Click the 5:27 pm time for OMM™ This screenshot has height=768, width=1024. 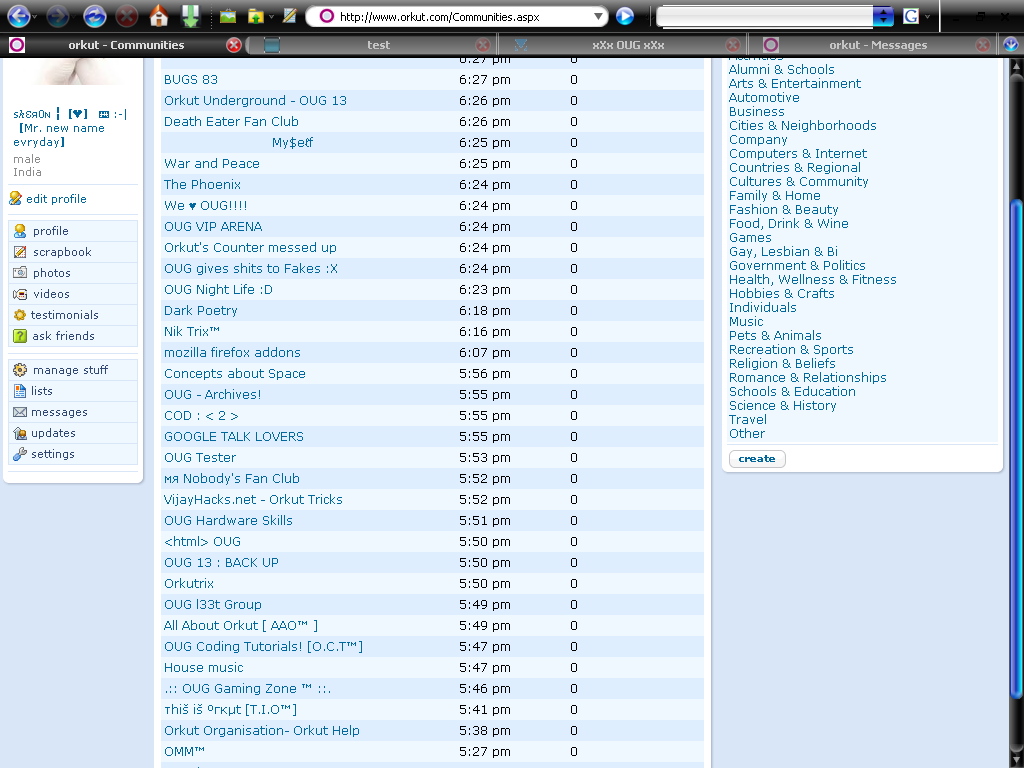[x=485, y=752]
